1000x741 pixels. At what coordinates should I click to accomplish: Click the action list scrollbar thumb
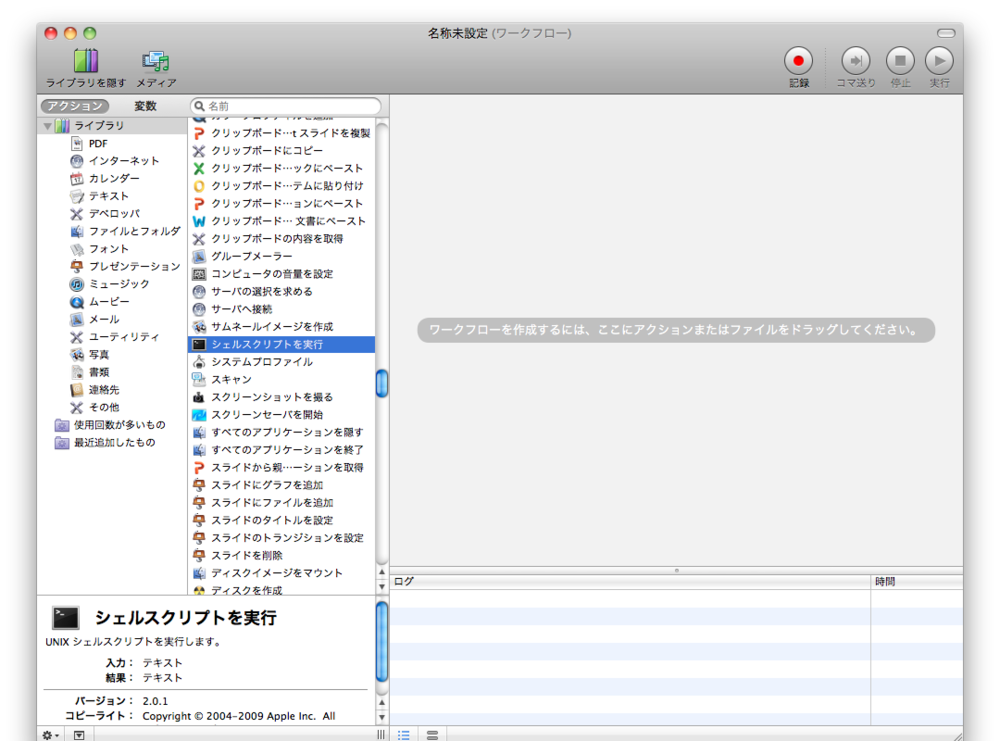382,383
